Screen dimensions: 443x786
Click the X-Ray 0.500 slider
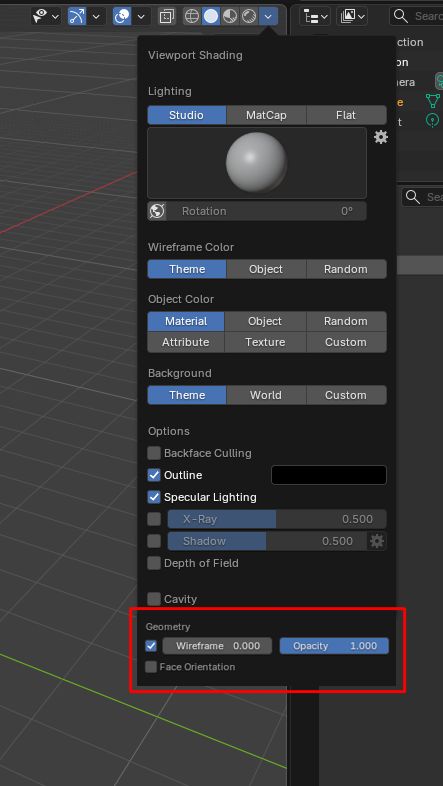(x=277, y=519)
